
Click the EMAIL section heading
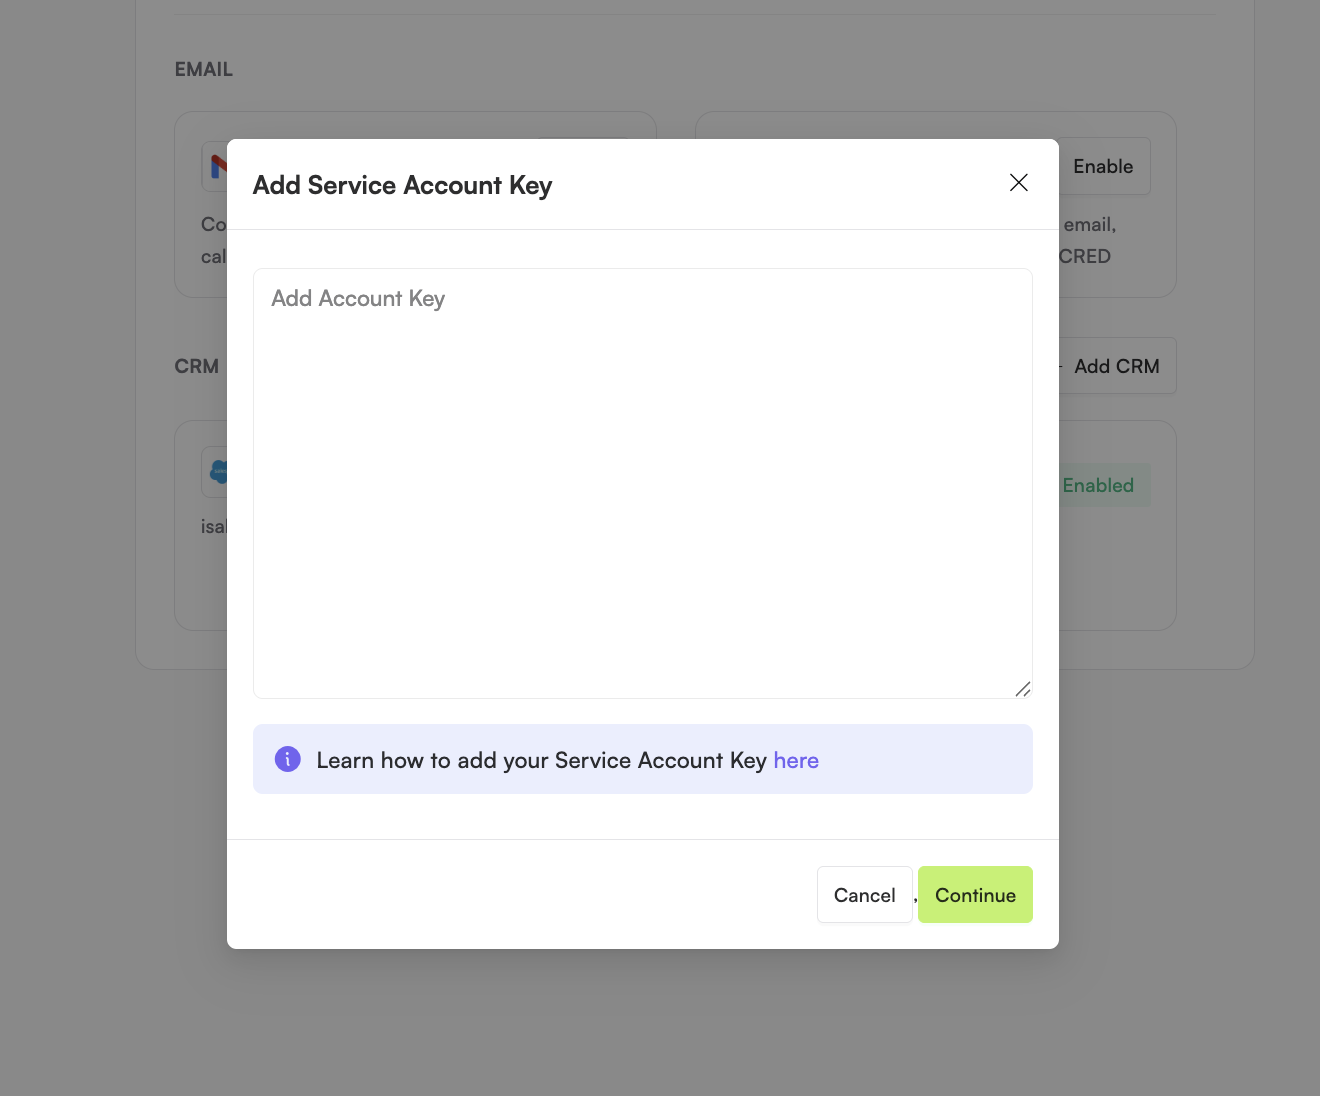click(204, 69)
